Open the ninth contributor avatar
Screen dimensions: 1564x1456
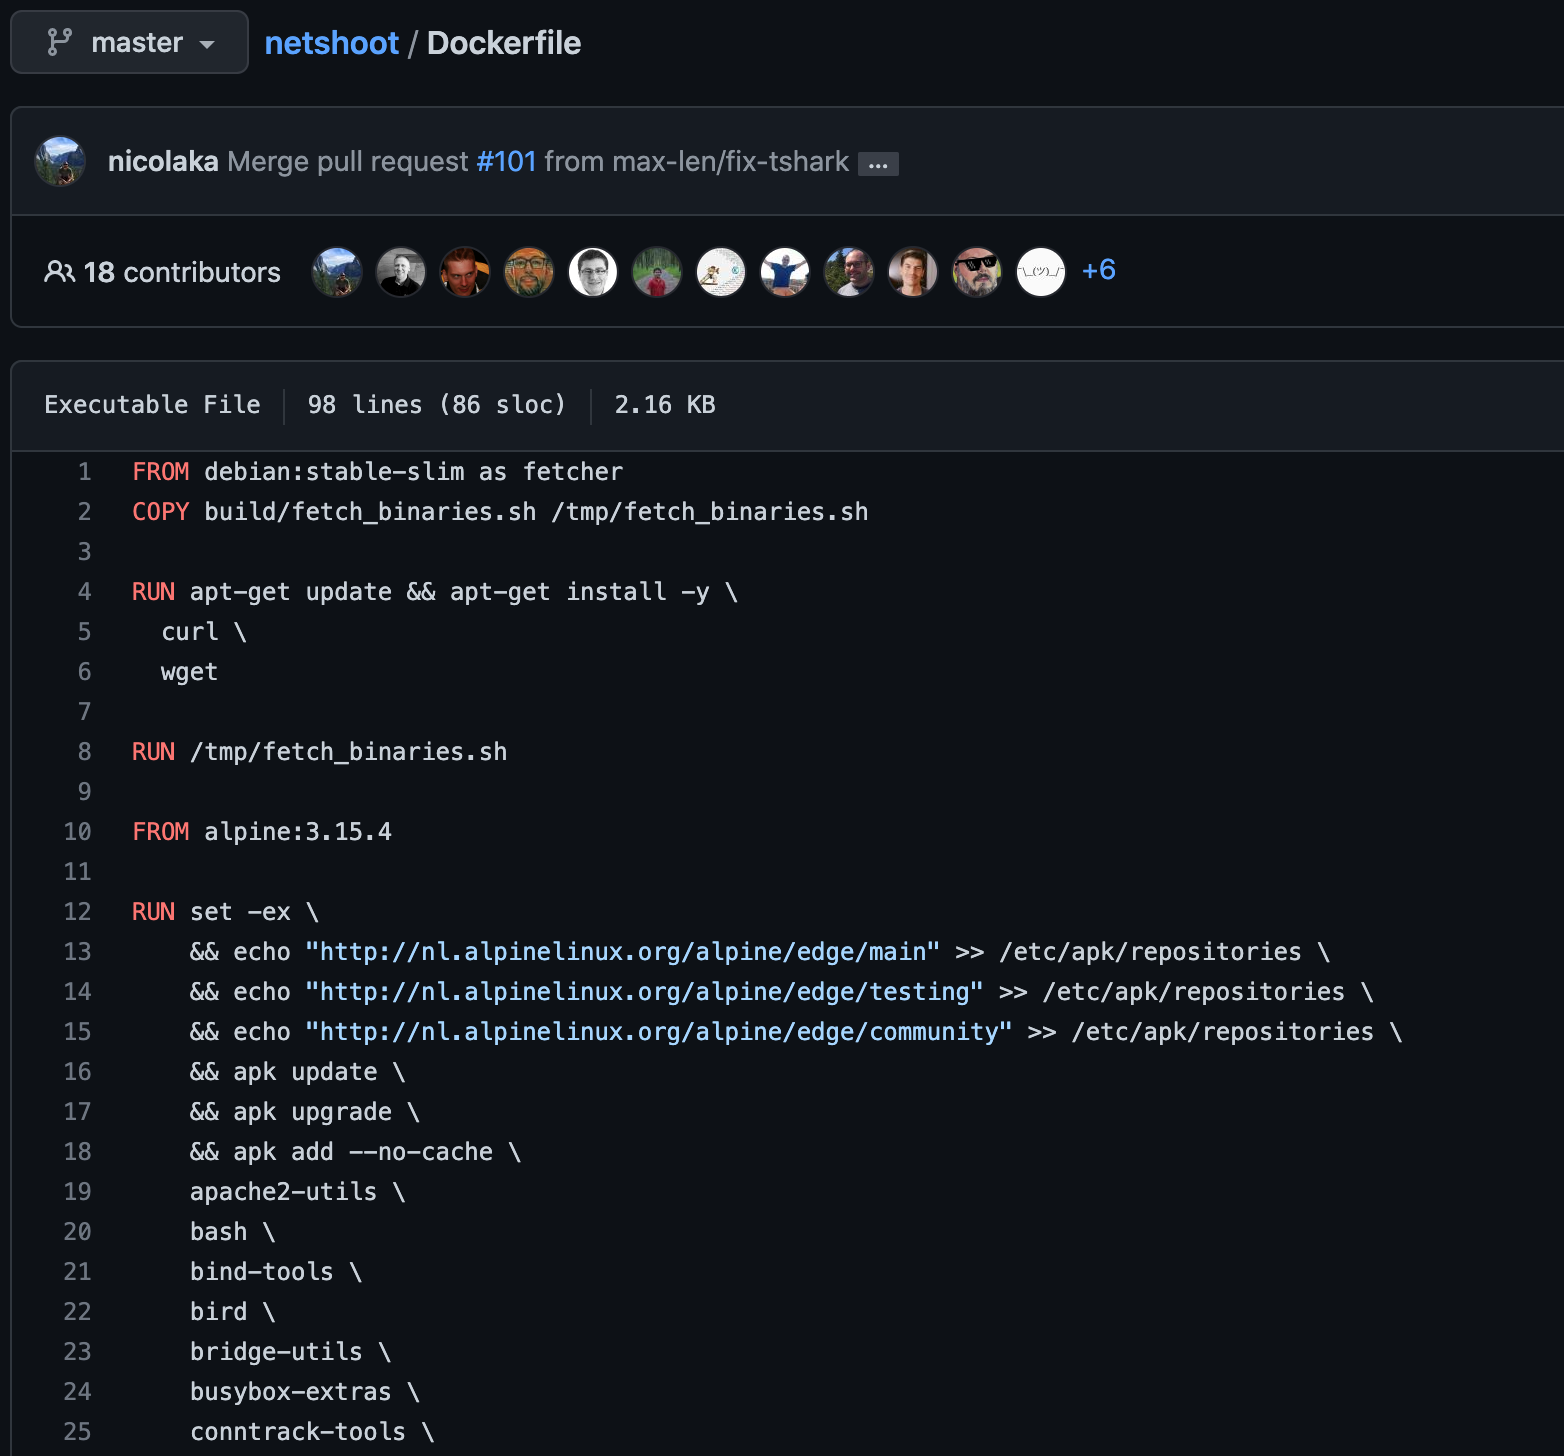(849, 272)
